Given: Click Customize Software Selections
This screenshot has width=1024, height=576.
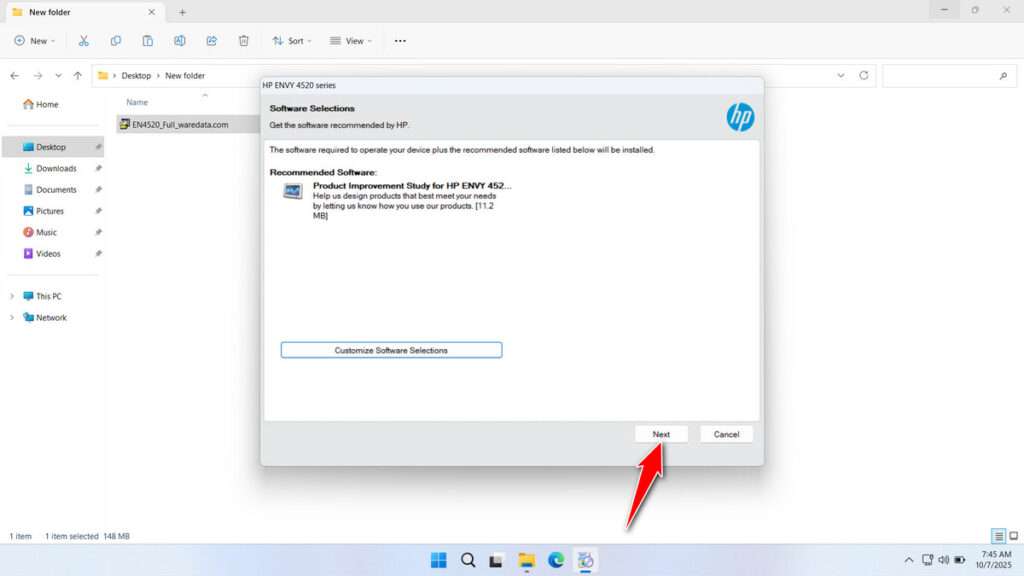Looking at the screenshot, I should [x=391, y=350].
